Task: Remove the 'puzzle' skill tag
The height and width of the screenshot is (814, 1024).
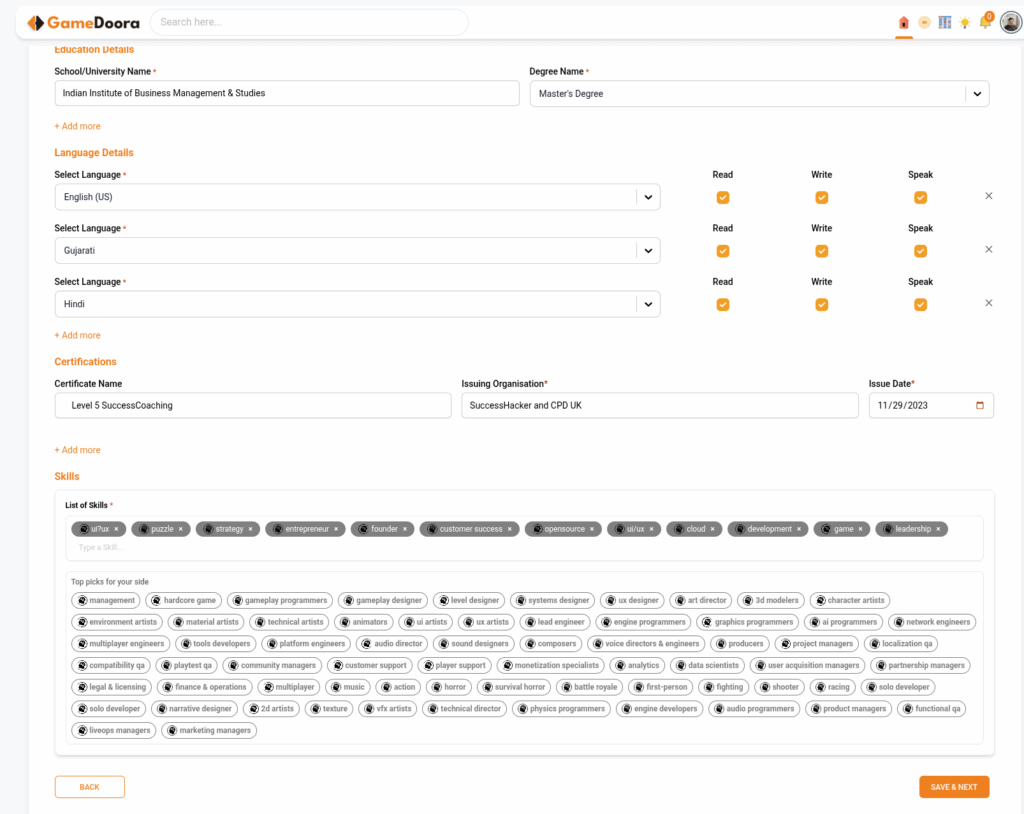Action: [x=181, y=529]
